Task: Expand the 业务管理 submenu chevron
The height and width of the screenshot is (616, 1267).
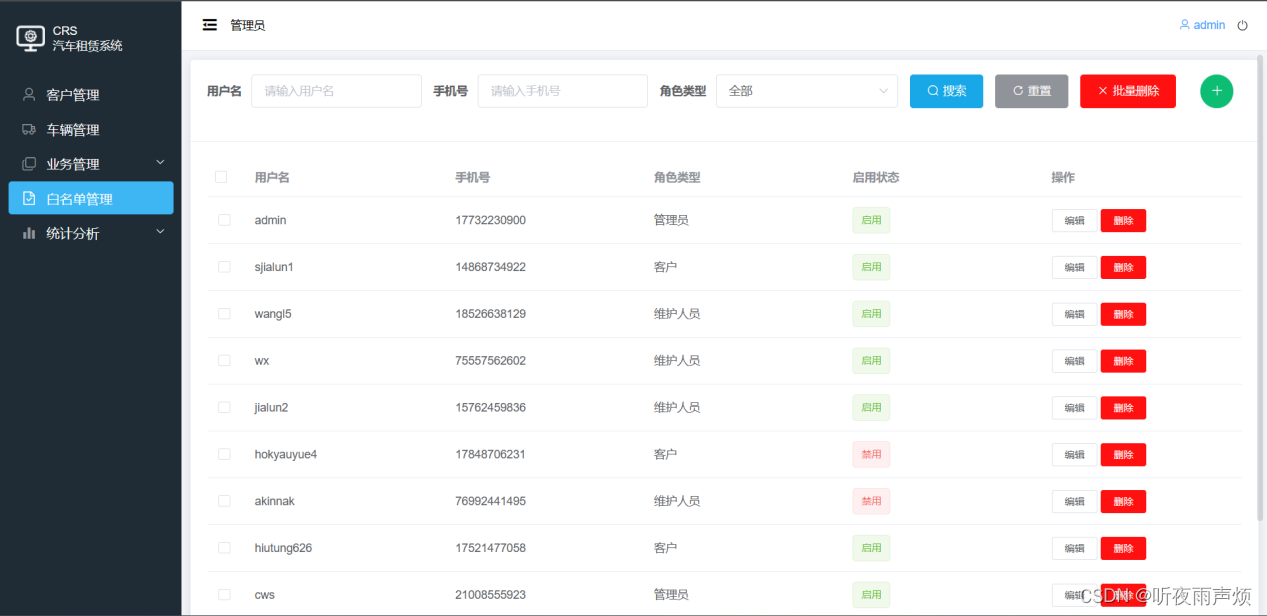Action: point(160,163)
